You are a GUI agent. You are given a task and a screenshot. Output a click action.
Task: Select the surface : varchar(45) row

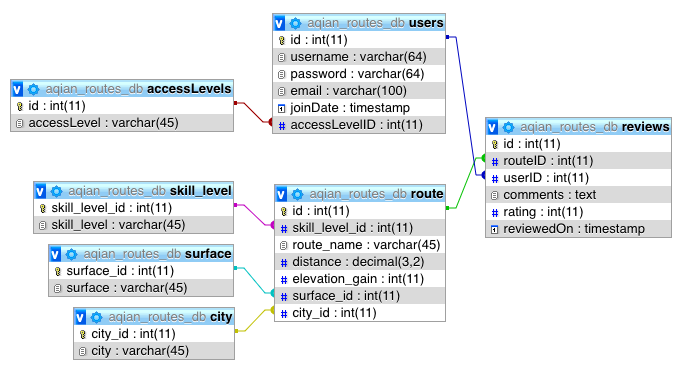(x=141, y=288)
